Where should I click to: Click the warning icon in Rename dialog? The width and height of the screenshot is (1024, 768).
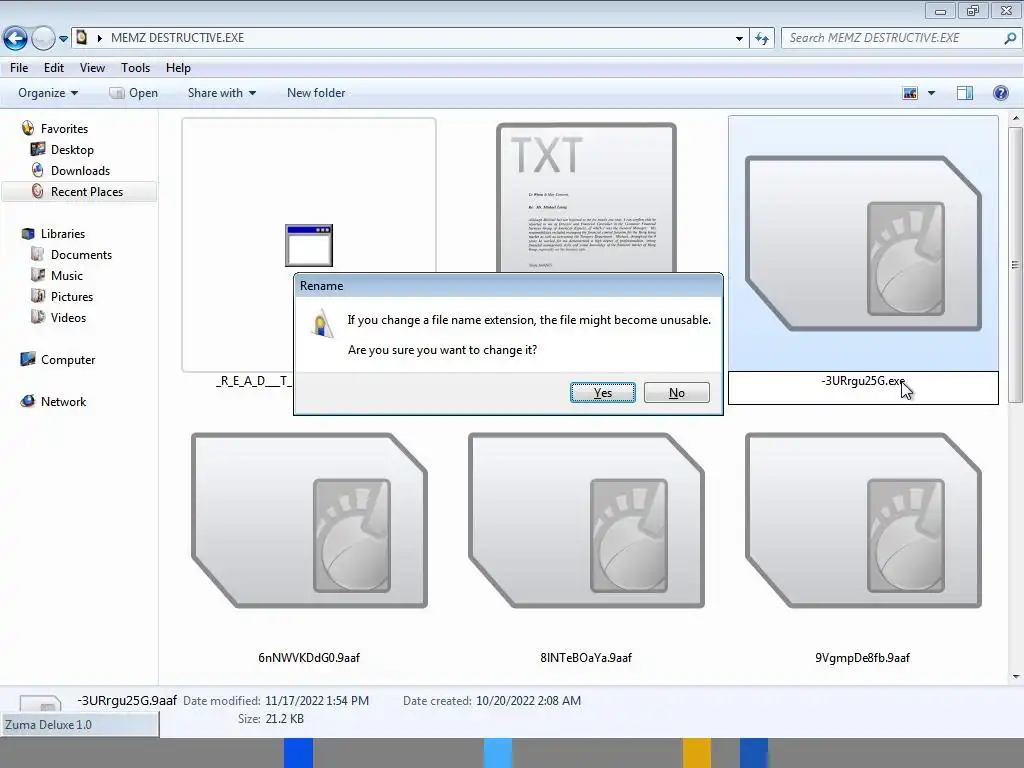[321, 324]
